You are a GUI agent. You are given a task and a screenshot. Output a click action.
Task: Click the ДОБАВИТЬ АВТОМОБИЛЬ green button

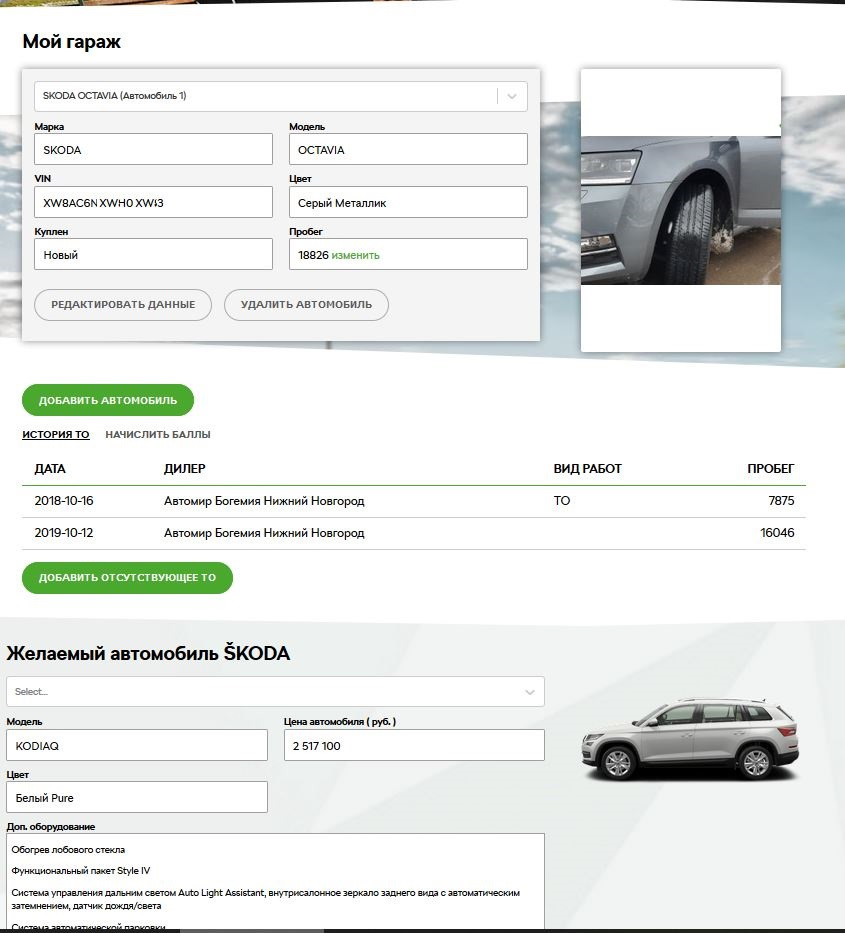click(108, 400)
